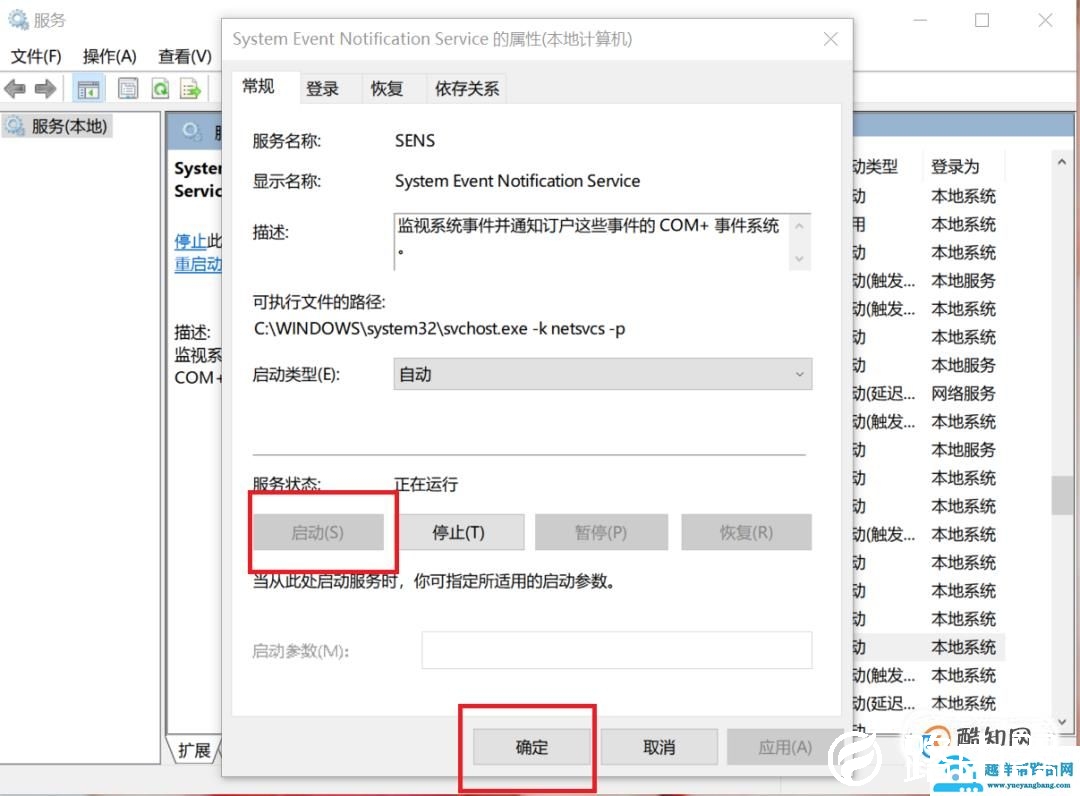The height and width of the screenshot is (796, 1080).
Task: Click the Export List toolbar icon
Action: pyautogui.click(x=189, y=88)
